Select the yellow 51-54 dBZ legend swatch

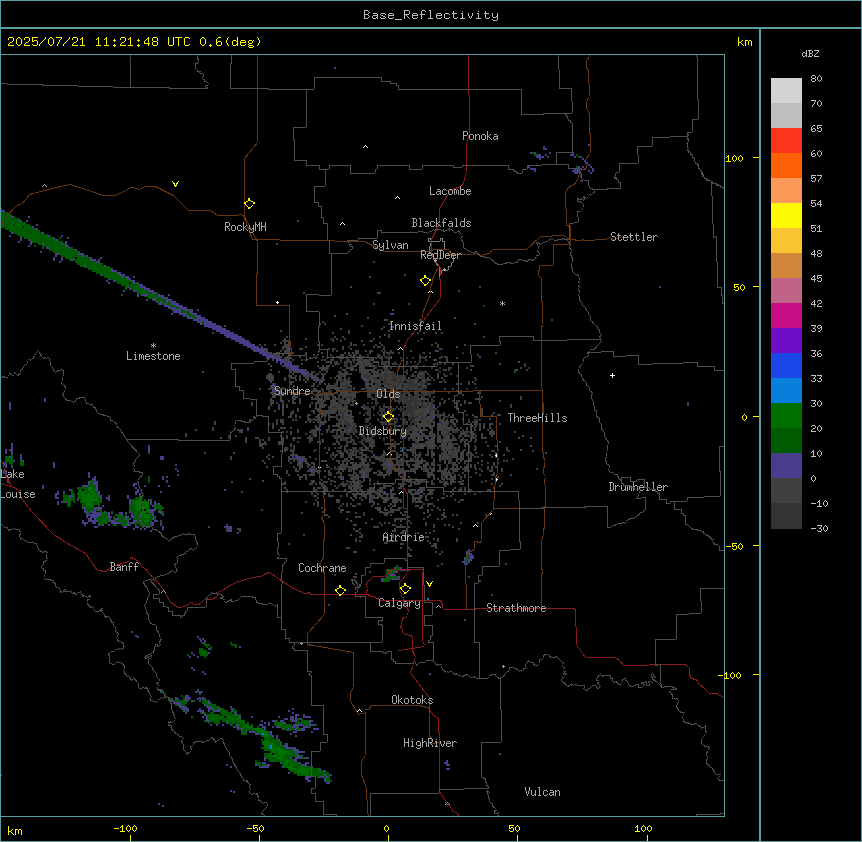coord(786,215)
